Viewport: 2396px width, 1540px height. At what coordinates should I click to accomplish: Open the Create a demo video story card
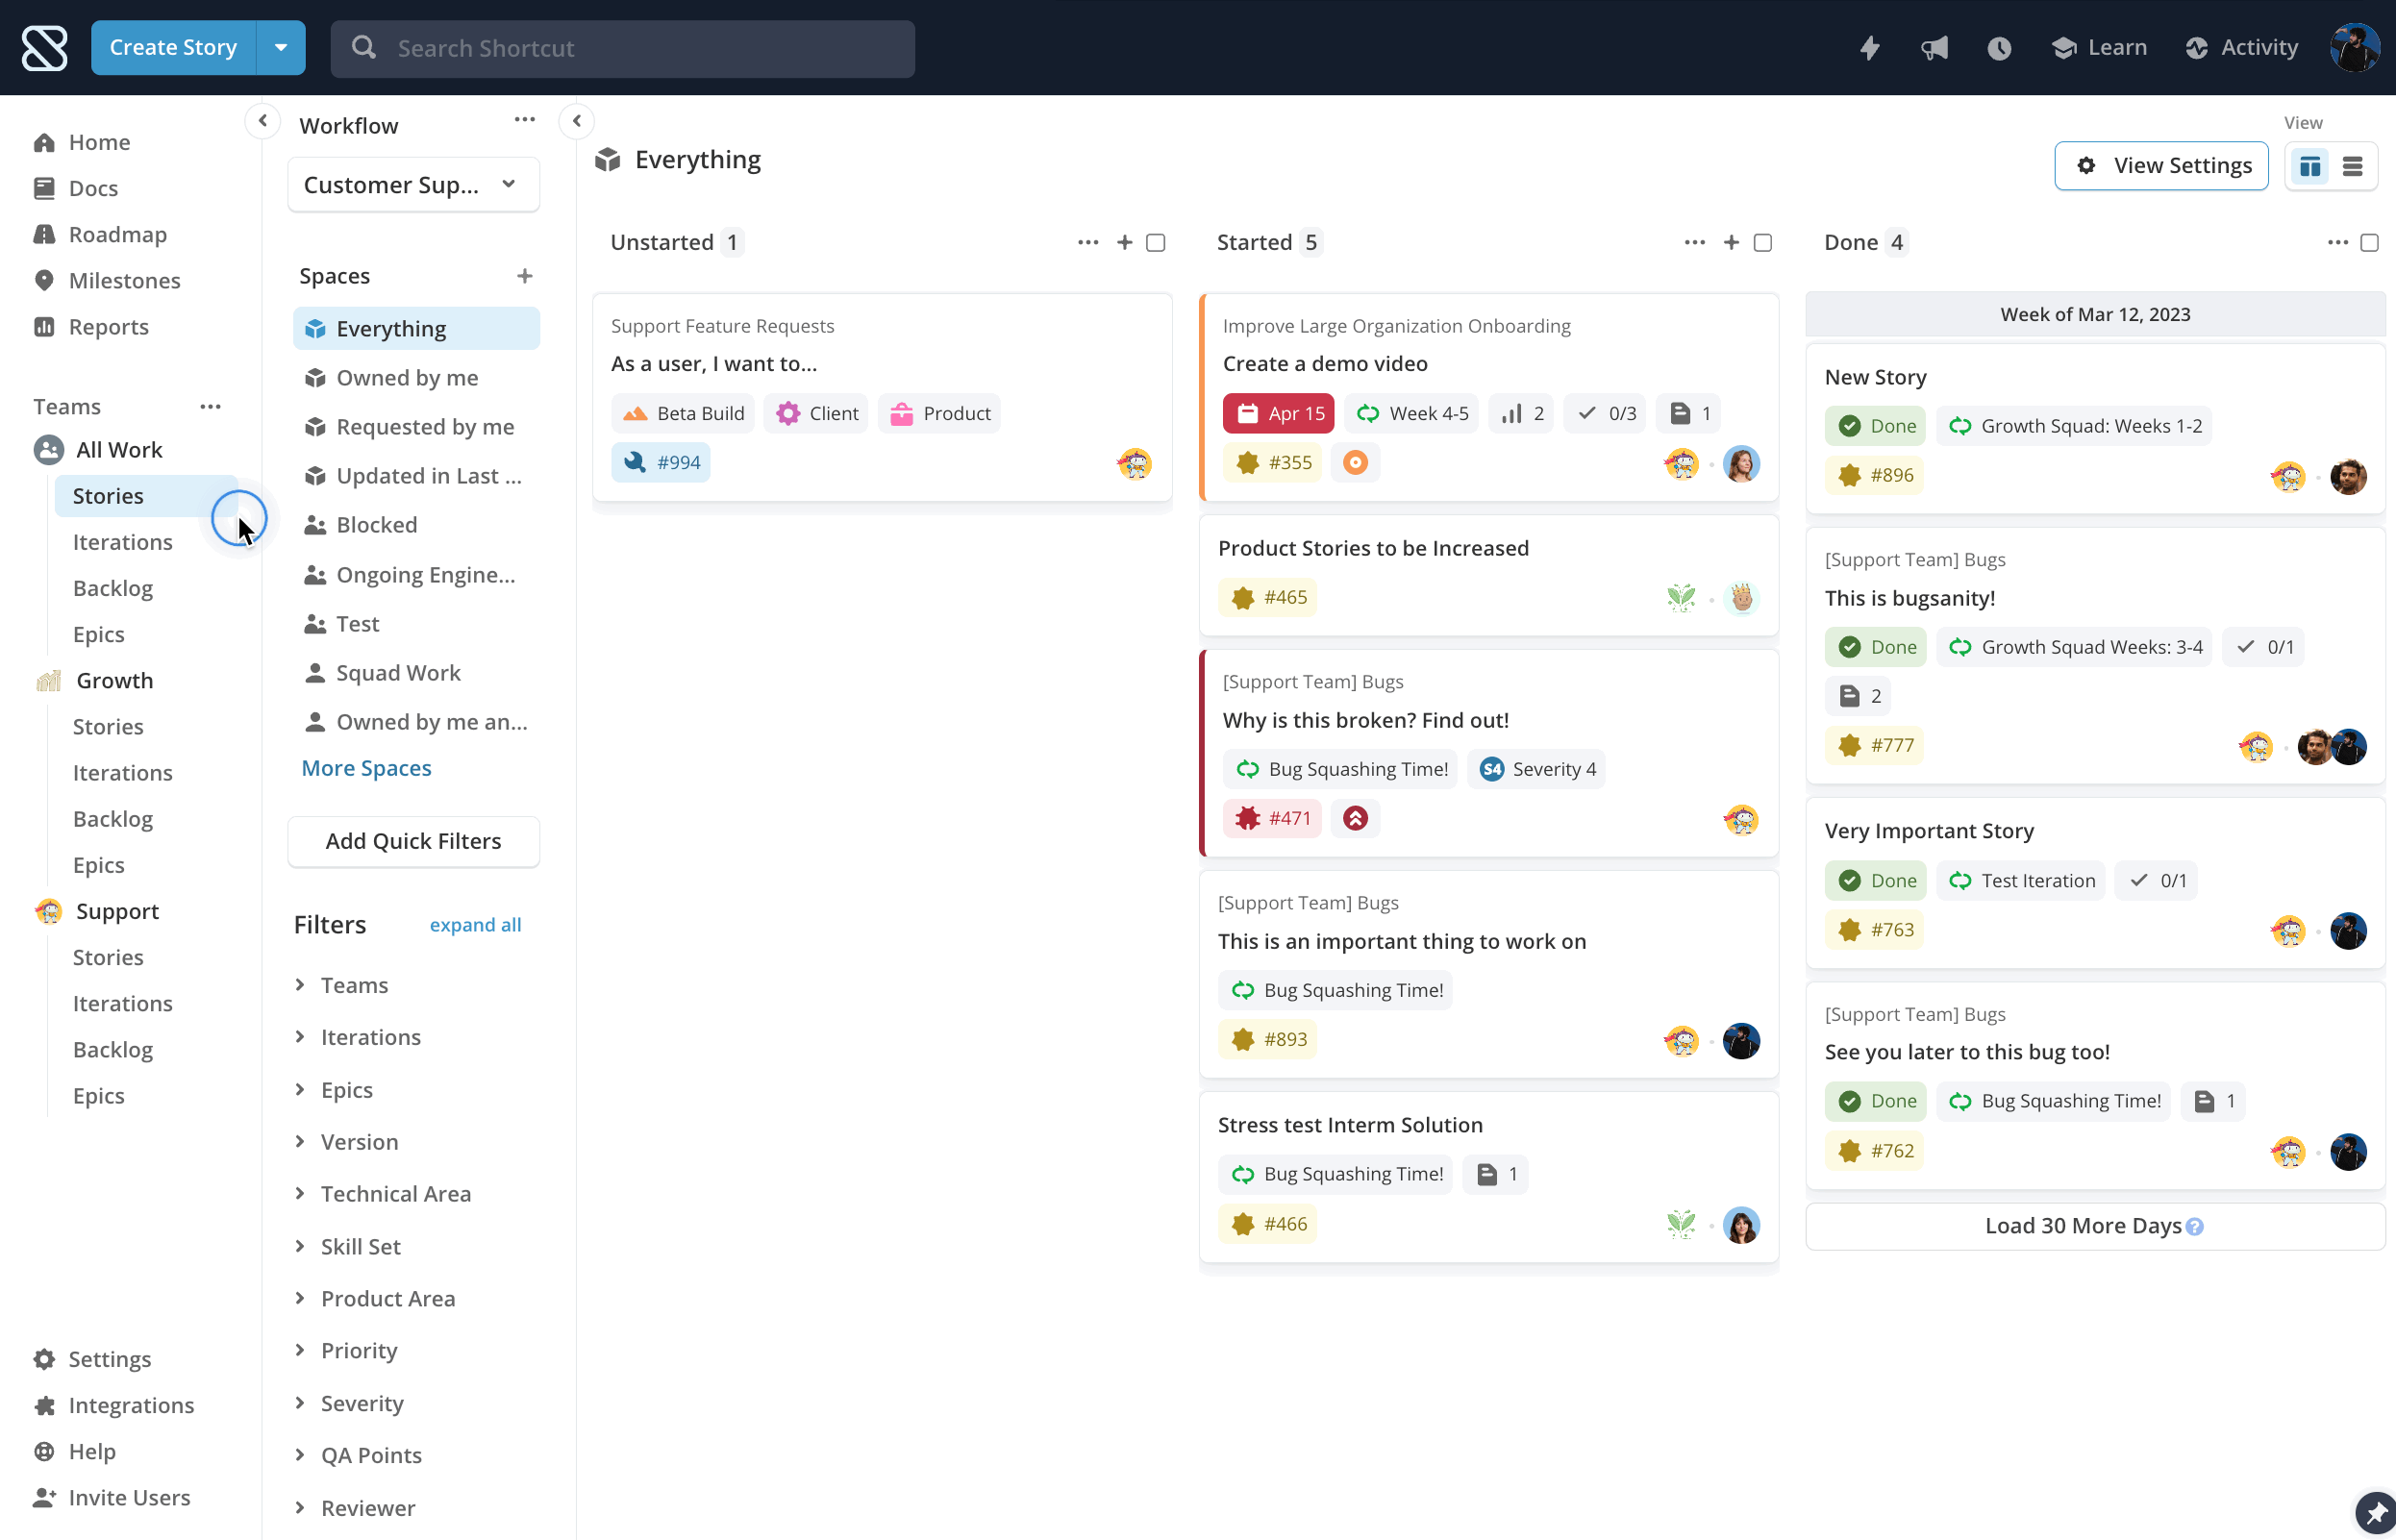click(x=1489, y=398)
